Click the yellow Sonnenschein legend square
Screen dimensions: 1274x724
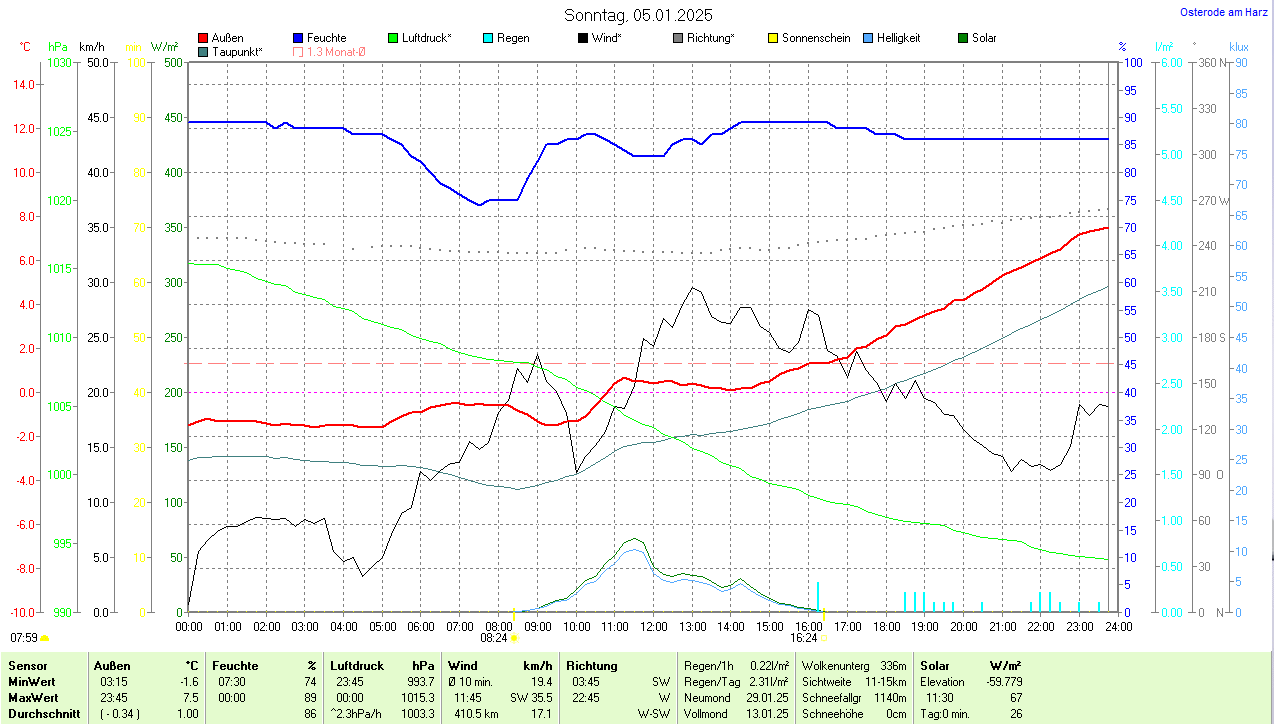773,38
